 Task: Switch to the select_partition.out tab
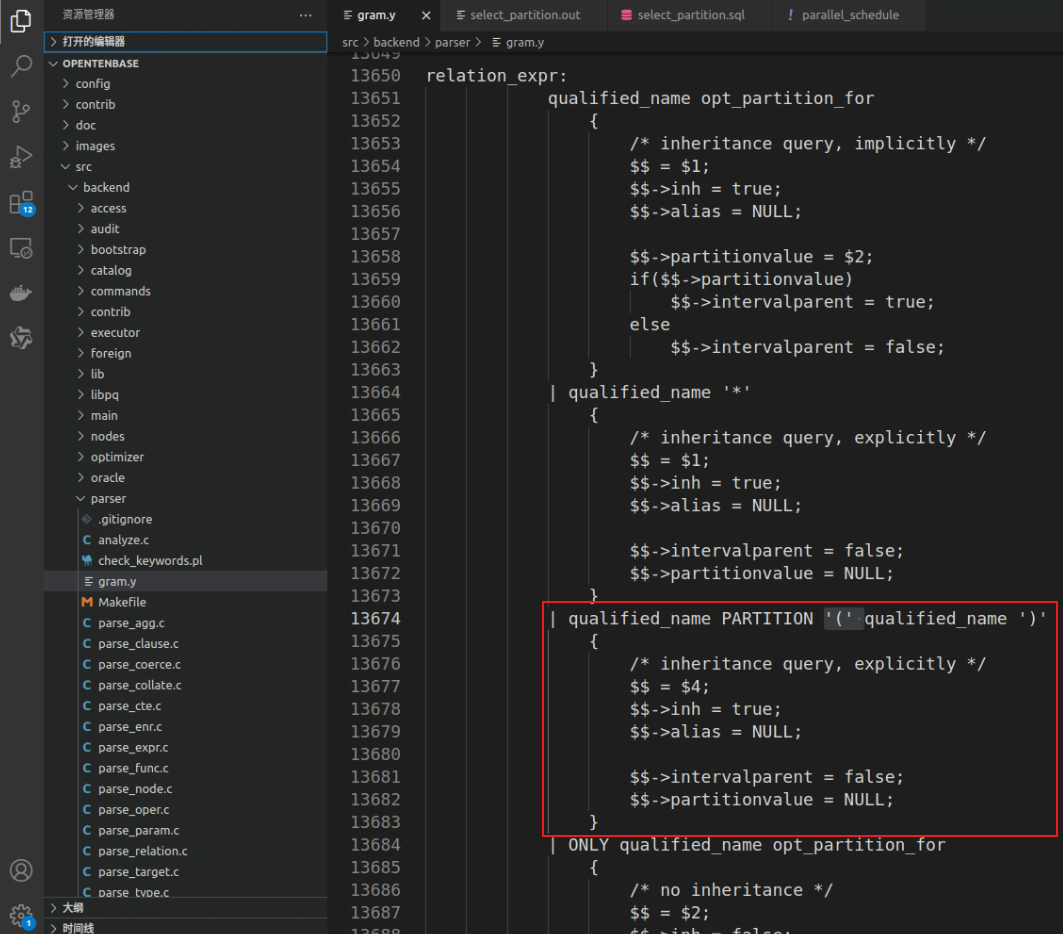[523, 15]
